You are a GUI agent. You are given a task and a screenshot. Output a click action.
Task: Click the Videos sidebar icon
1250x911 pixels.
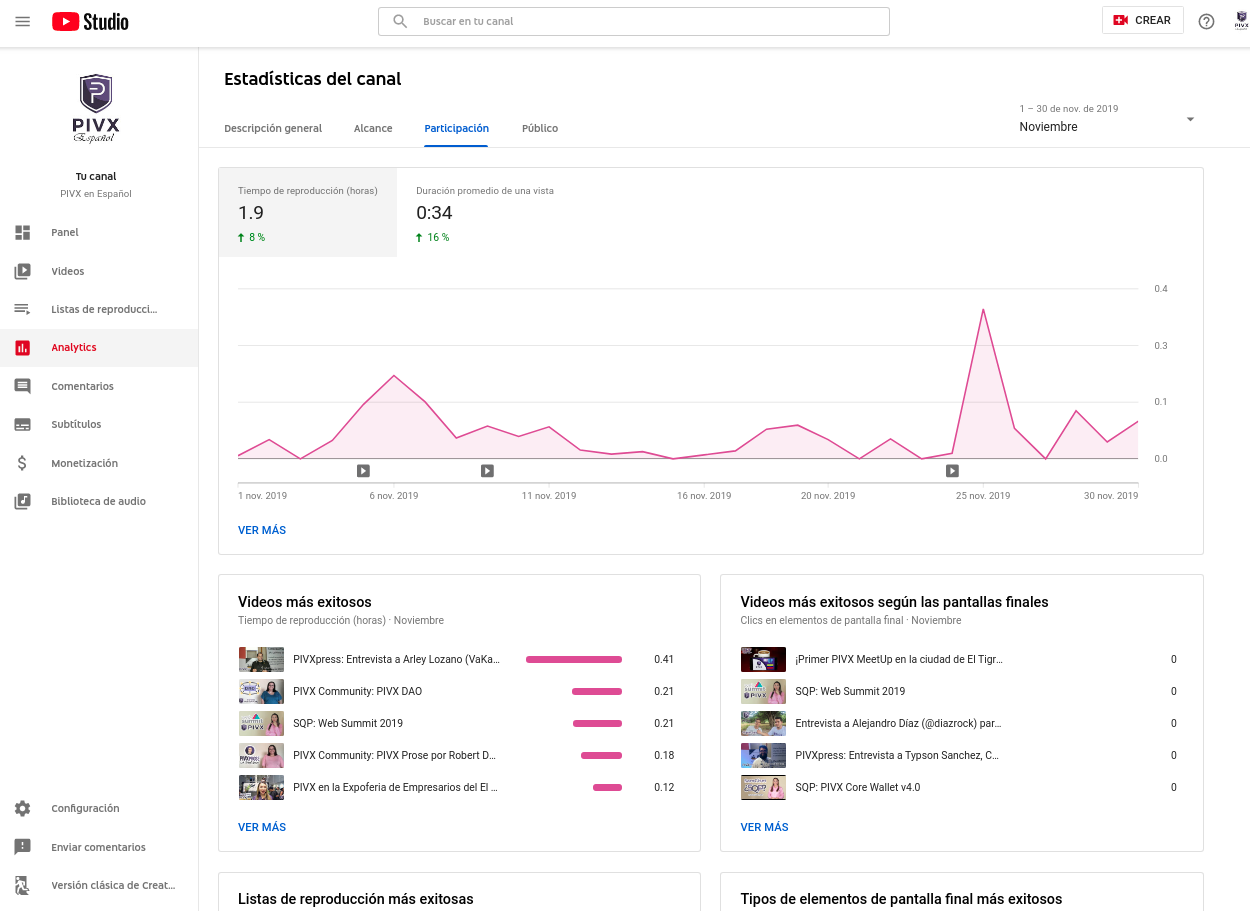click(x=23, y=271)
